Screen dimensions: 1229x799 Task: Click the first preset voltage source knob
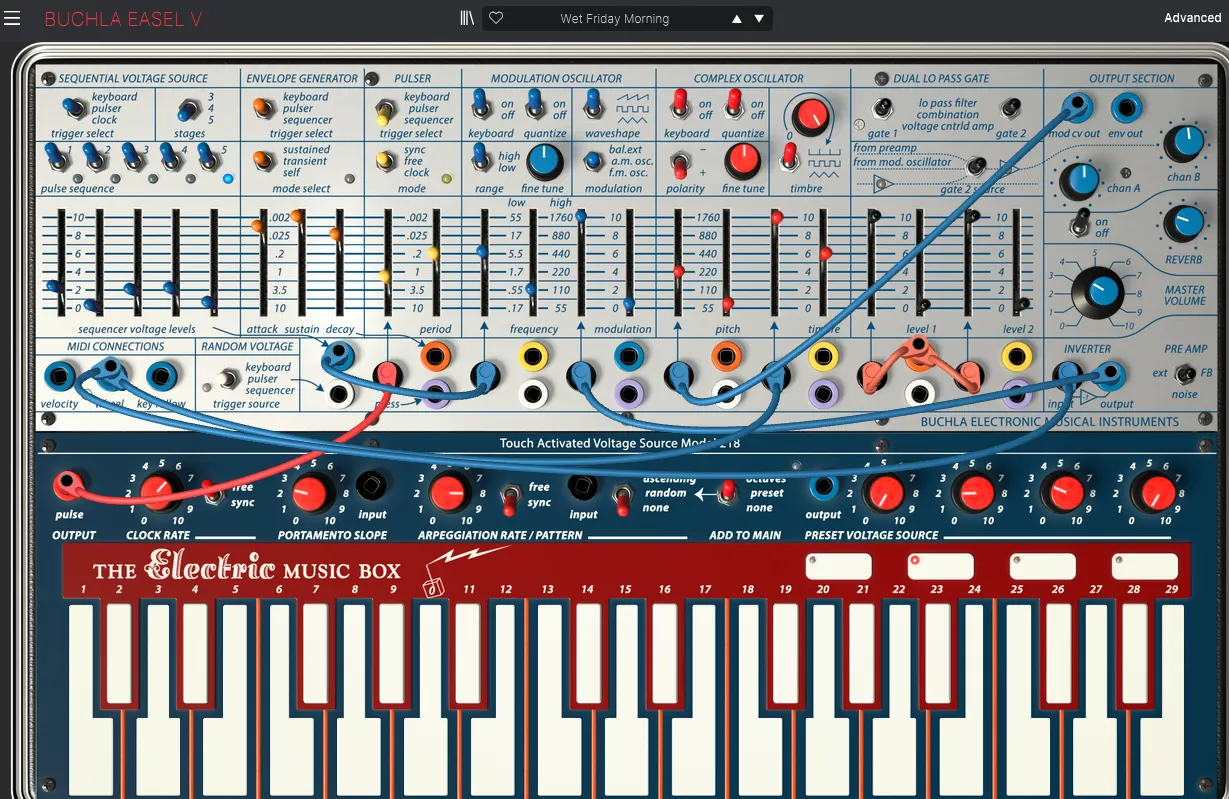coord(883,492)
